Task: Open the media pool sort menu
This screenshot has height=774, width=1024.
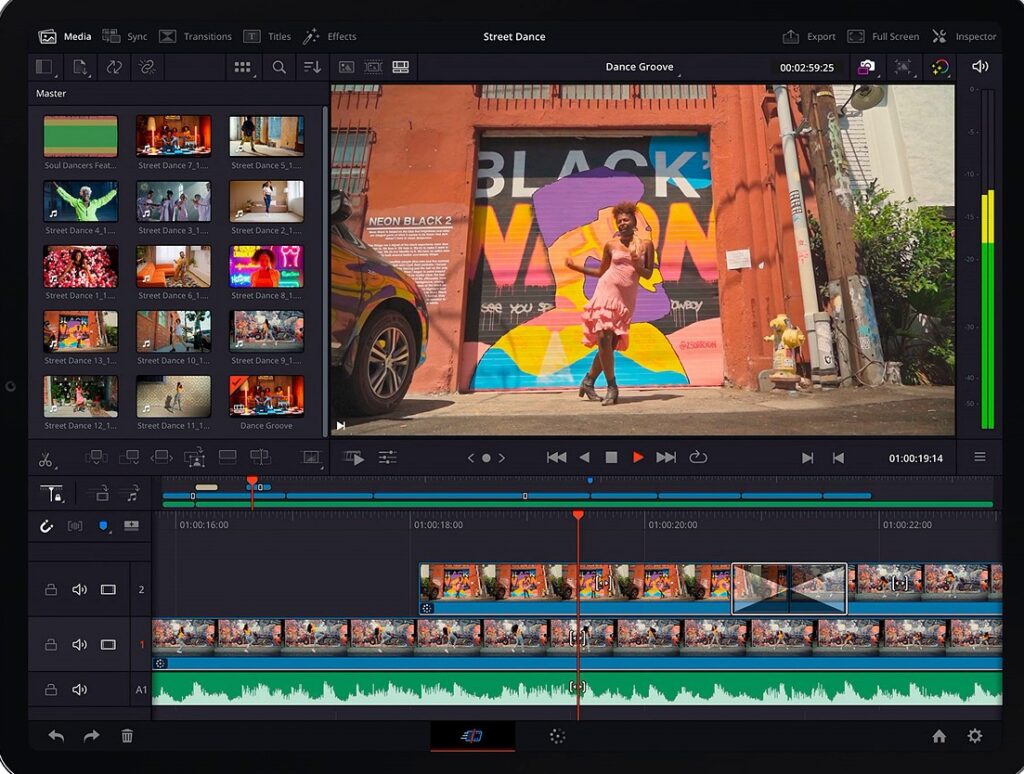Action: (313, 67)
